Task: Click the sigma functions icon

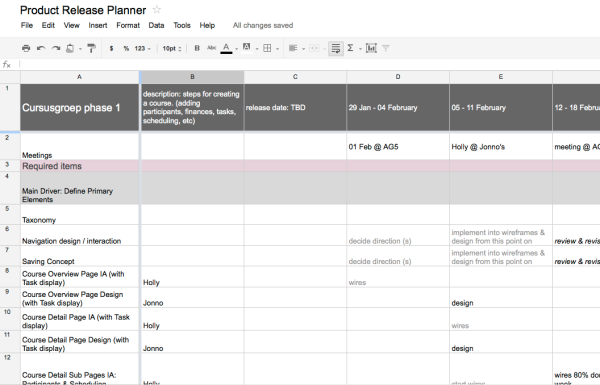Action: 350,48
